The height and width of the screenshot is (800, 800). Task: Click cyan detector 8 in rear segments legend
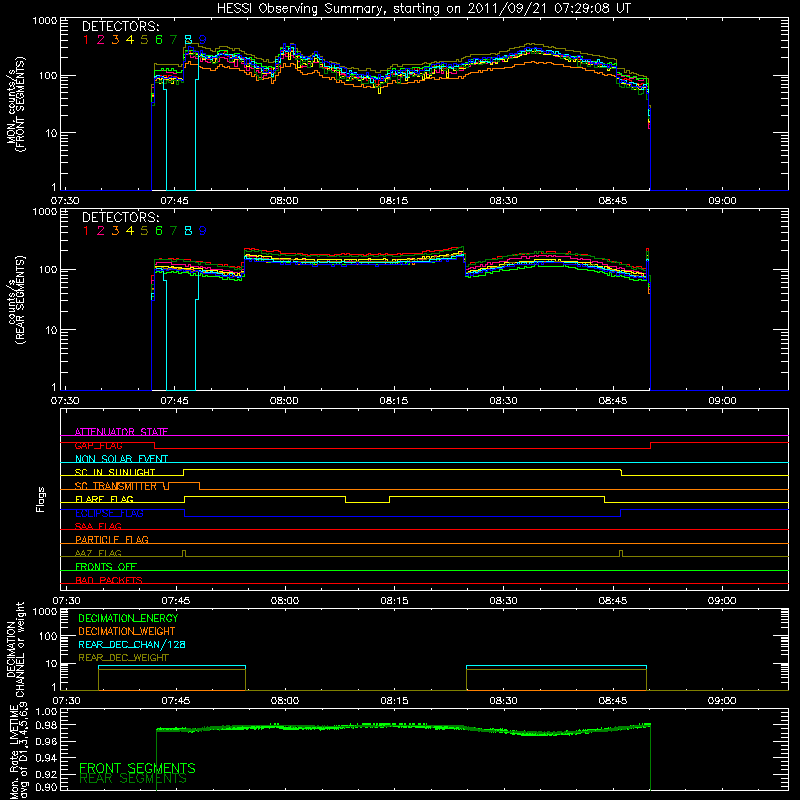pyautogui.click(x=188, y=231)
